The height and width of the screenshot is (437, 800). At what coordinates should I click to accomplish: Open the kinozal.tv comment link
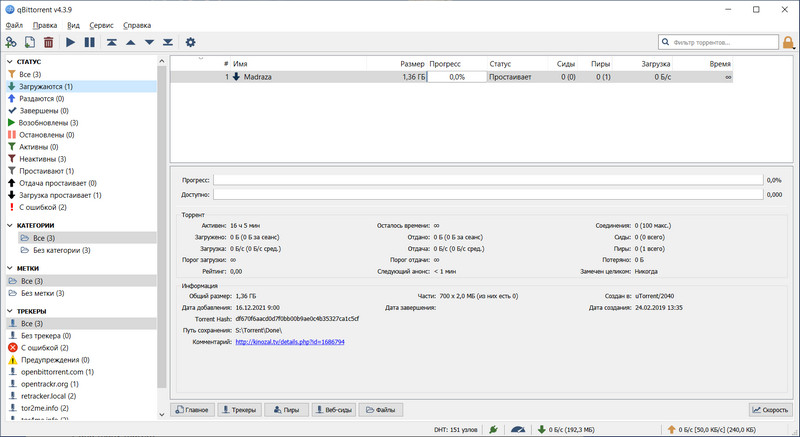pos(290,342)
